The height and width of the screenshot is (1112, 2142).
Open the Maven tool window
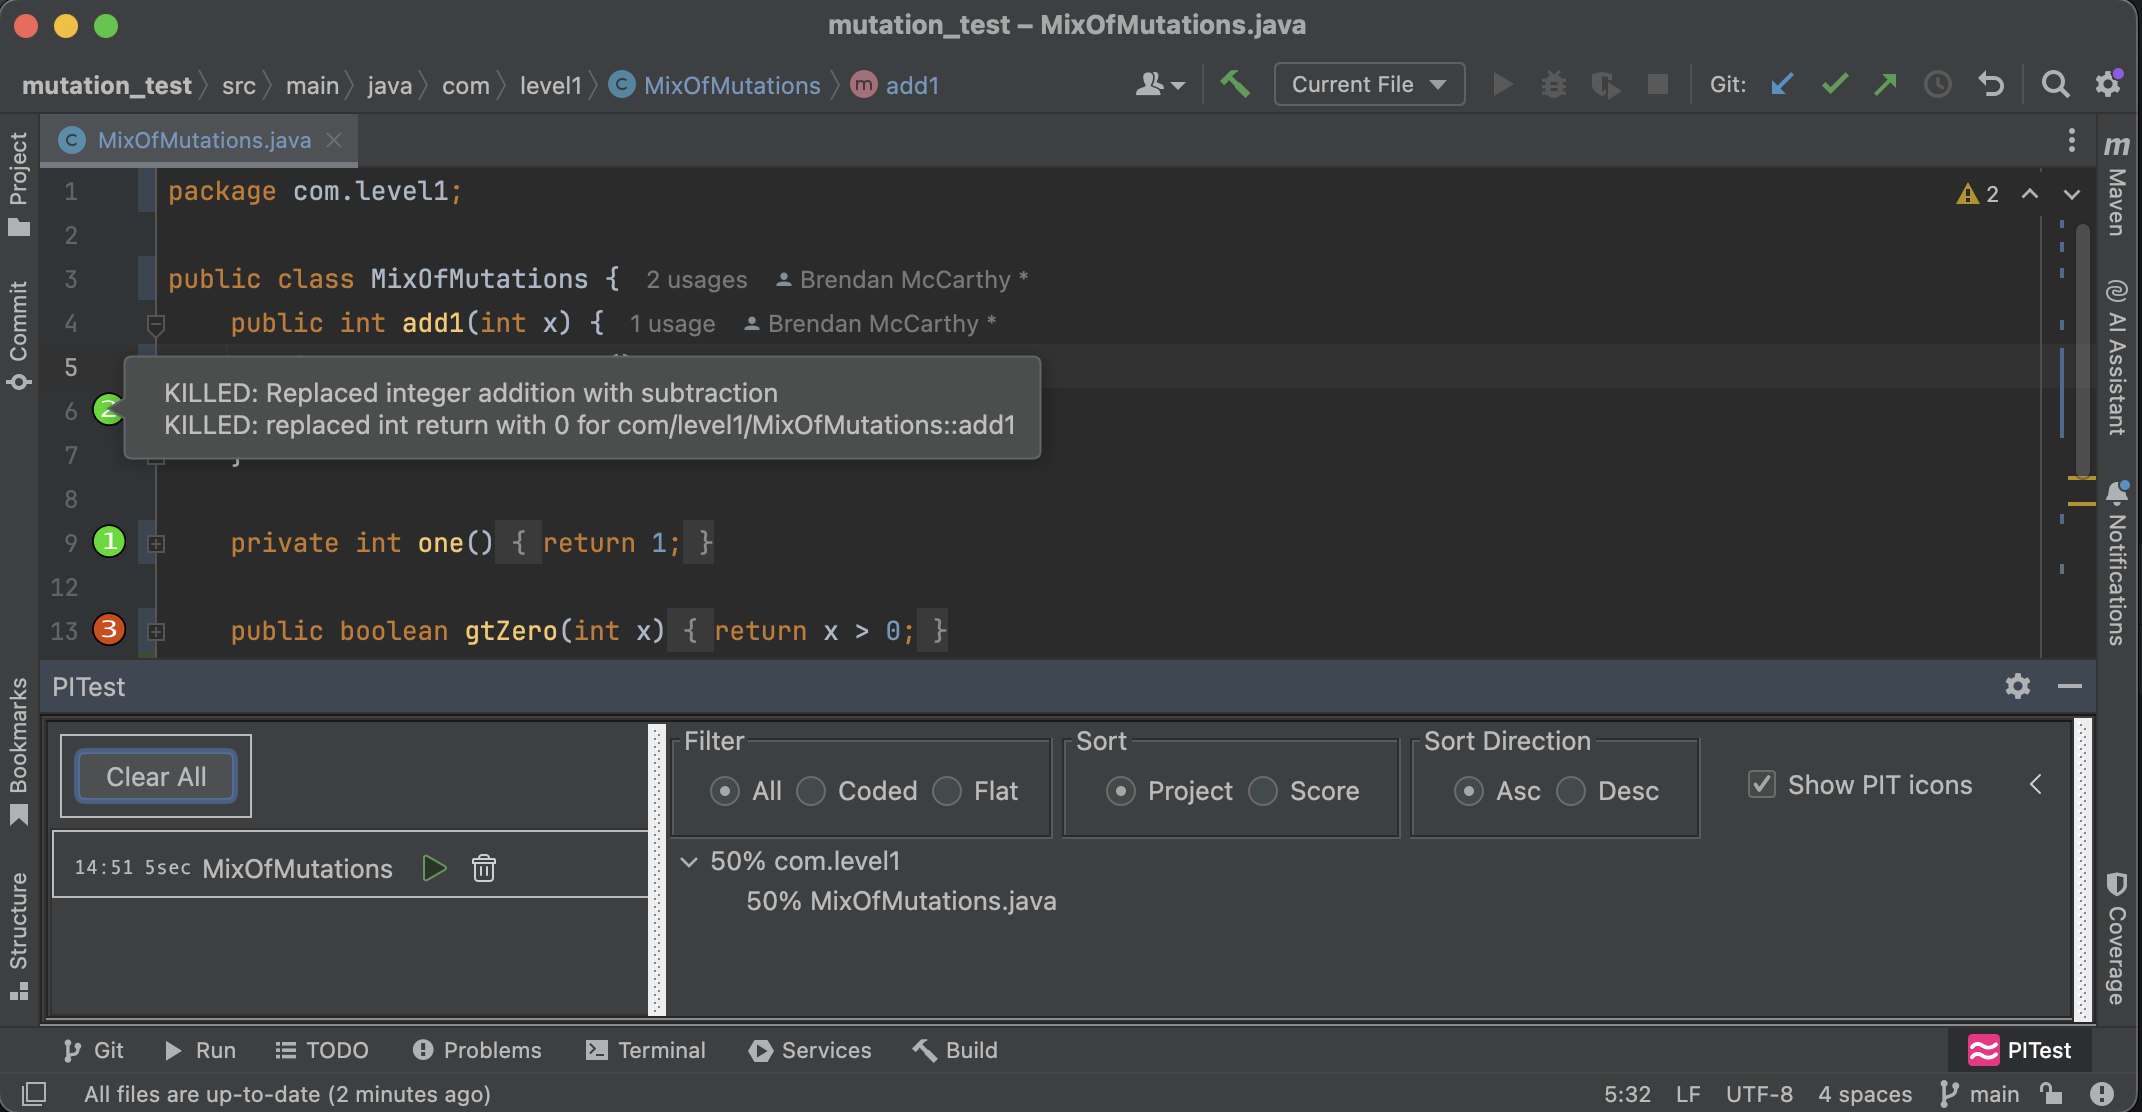[x=2117, y=186]
